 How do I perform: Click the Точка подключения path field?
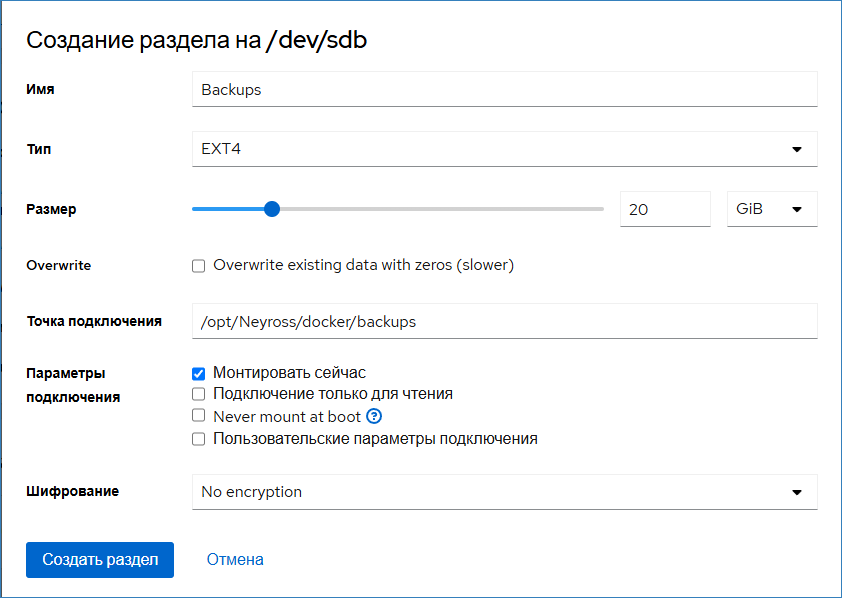click(504, 322)
